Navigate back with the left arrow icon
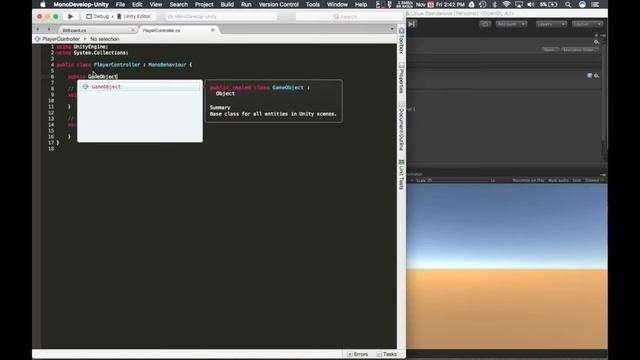Image resolution: width=640 pixels, height=360 pixels. tap(38, 29)
